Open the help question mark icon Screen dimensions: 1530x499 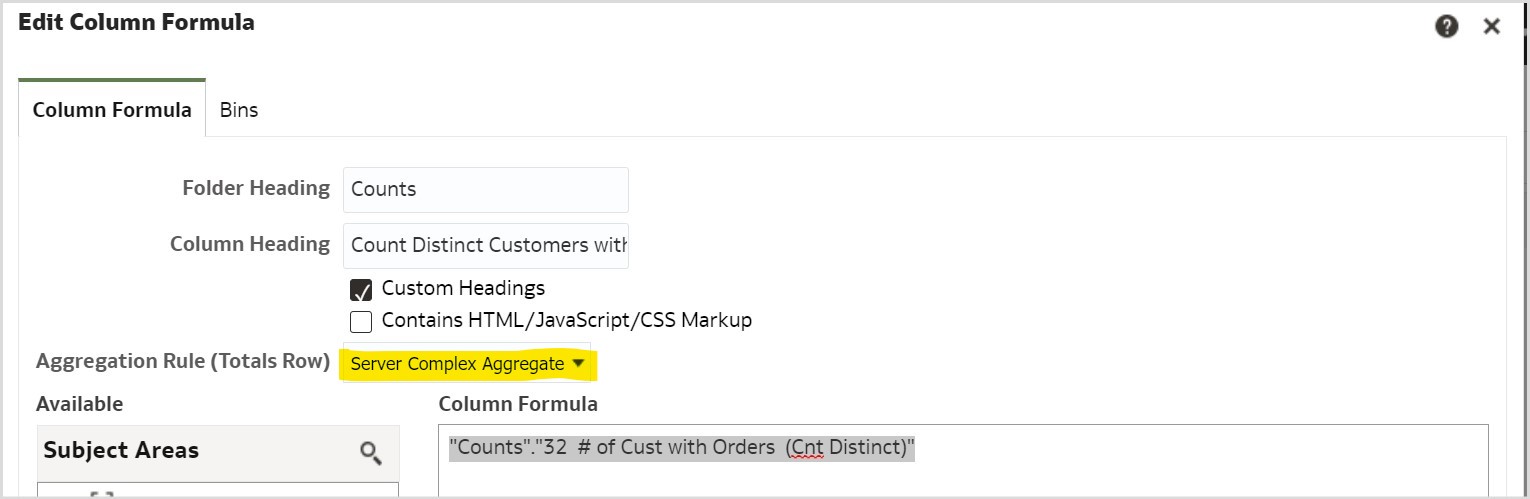tap(1446, 27)
